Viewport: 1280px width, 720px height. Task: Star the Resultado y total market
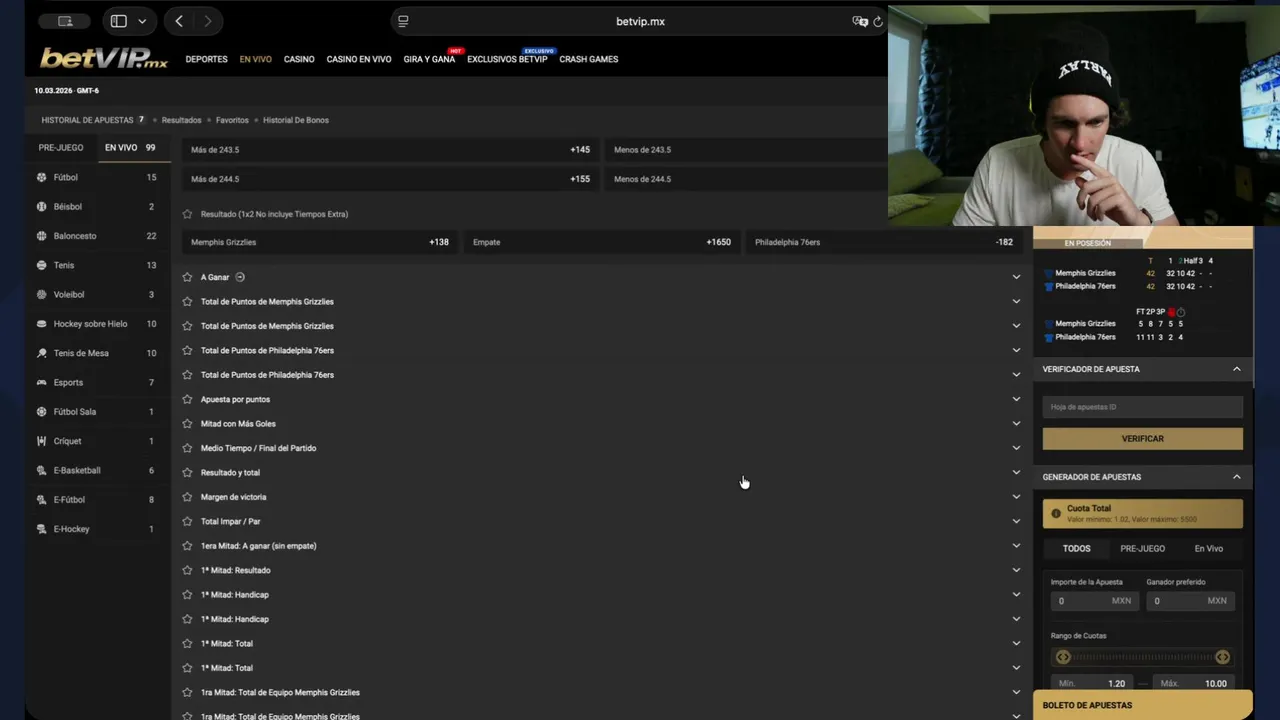pyautogui.click(x=187, y=473)
